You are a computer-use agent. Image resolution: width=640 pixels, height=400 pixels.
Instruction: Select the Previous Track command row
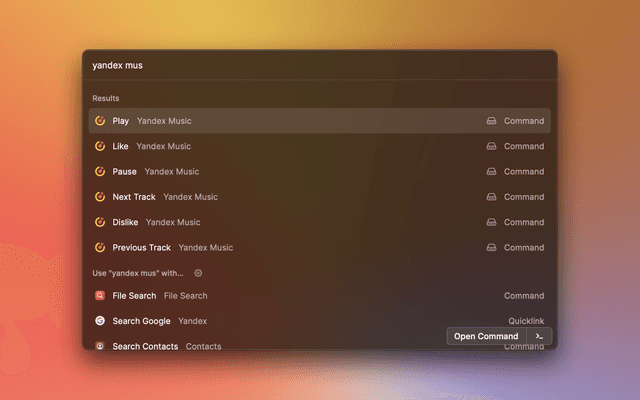click(x=320, y=247)
